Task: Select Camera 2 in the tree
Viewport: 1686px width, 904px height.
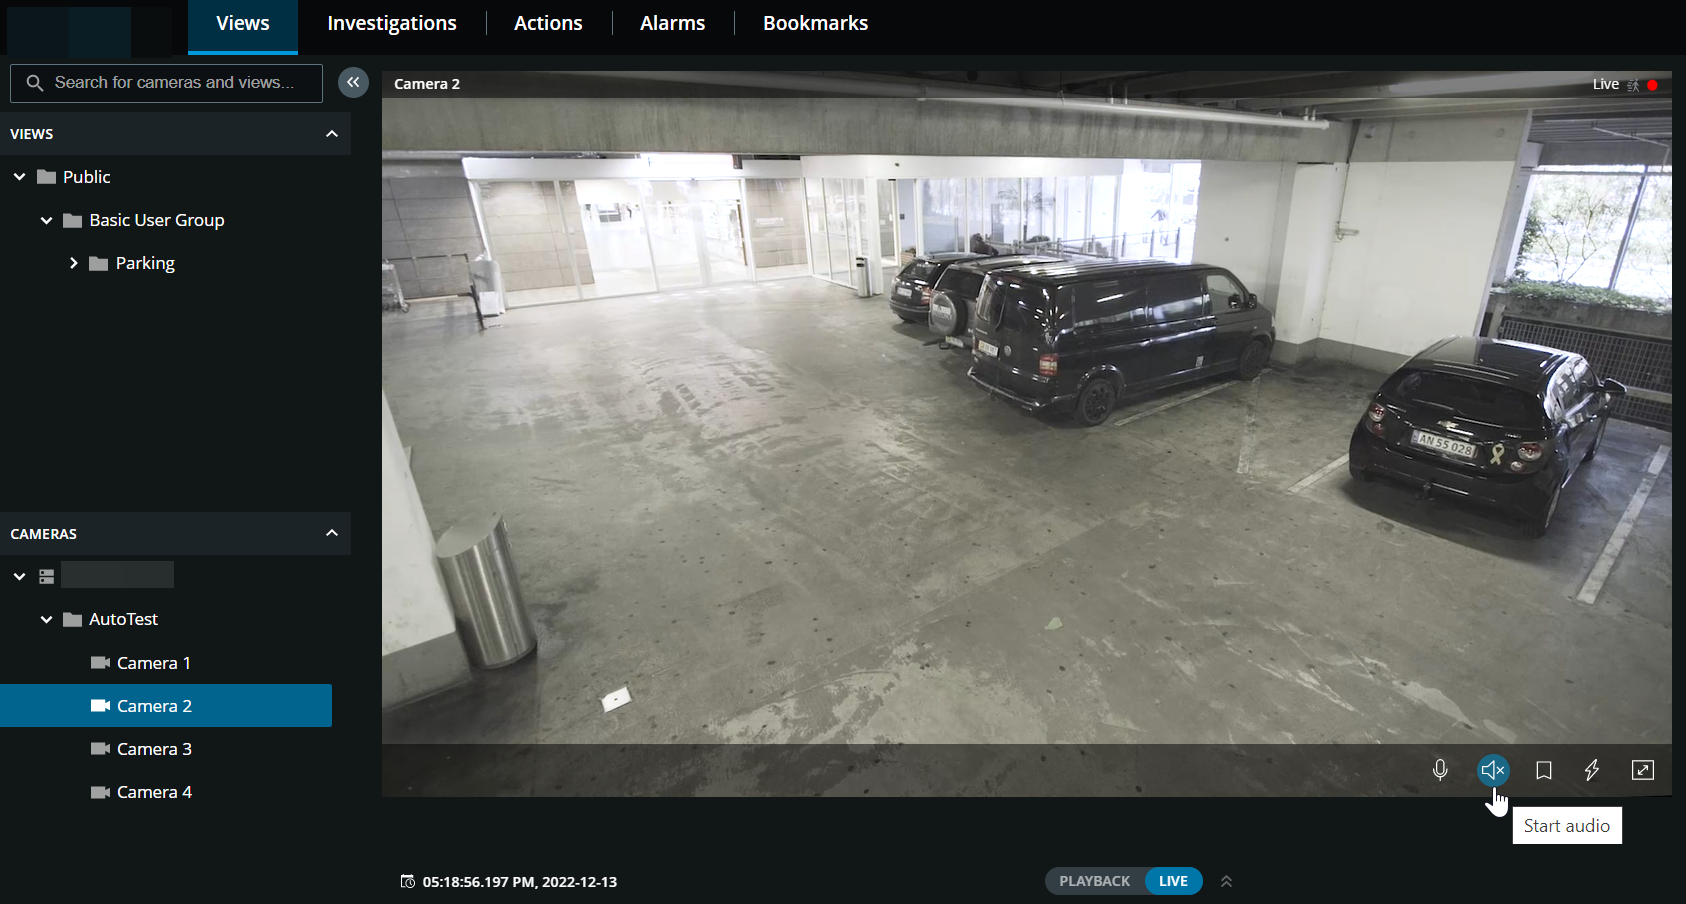Action: click(x=166, y=706)
